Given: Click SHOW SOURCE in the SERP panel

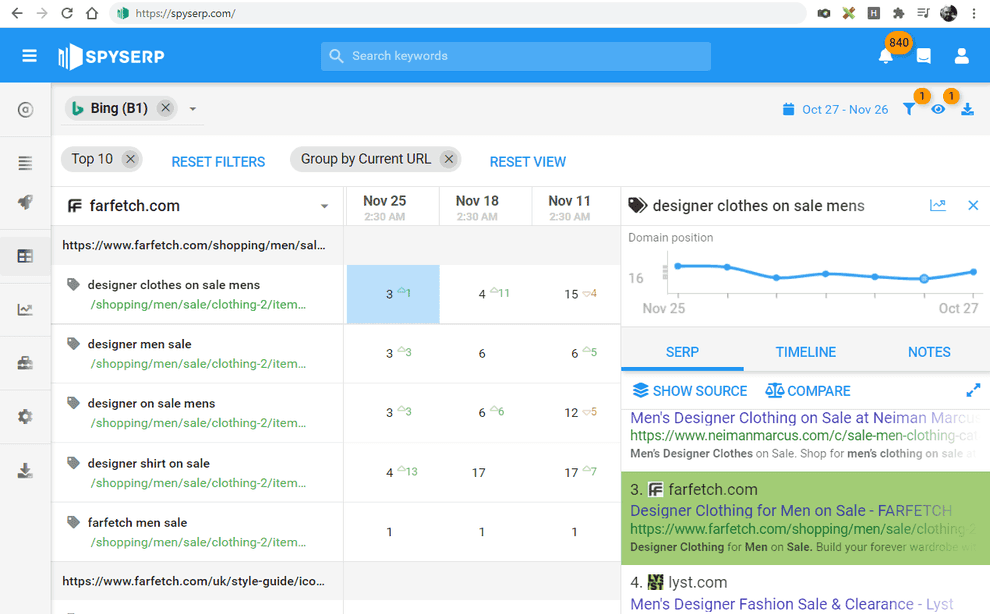Looking at the screenshot, I should [x=691, y=391].
